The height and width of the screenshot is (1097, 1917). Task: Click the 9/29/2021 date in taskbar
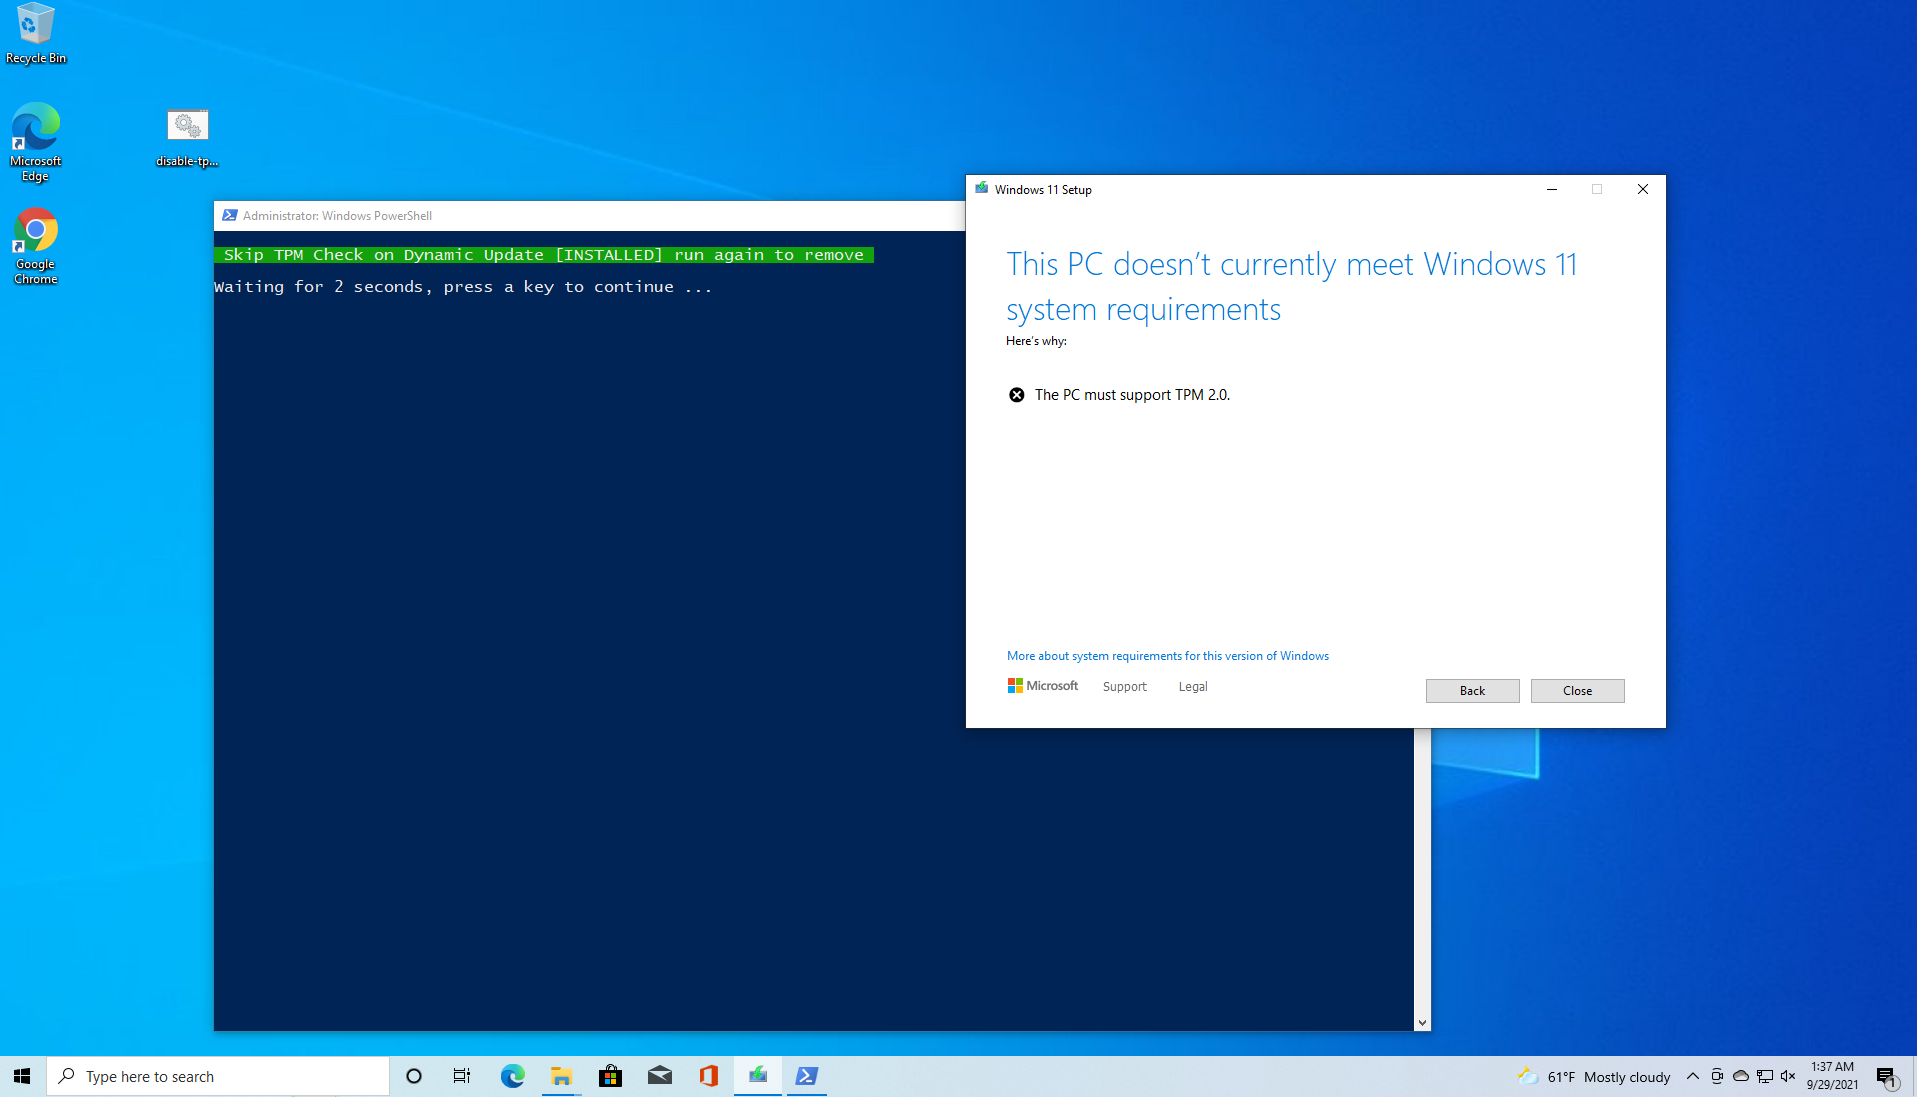click(1832, 1084)
